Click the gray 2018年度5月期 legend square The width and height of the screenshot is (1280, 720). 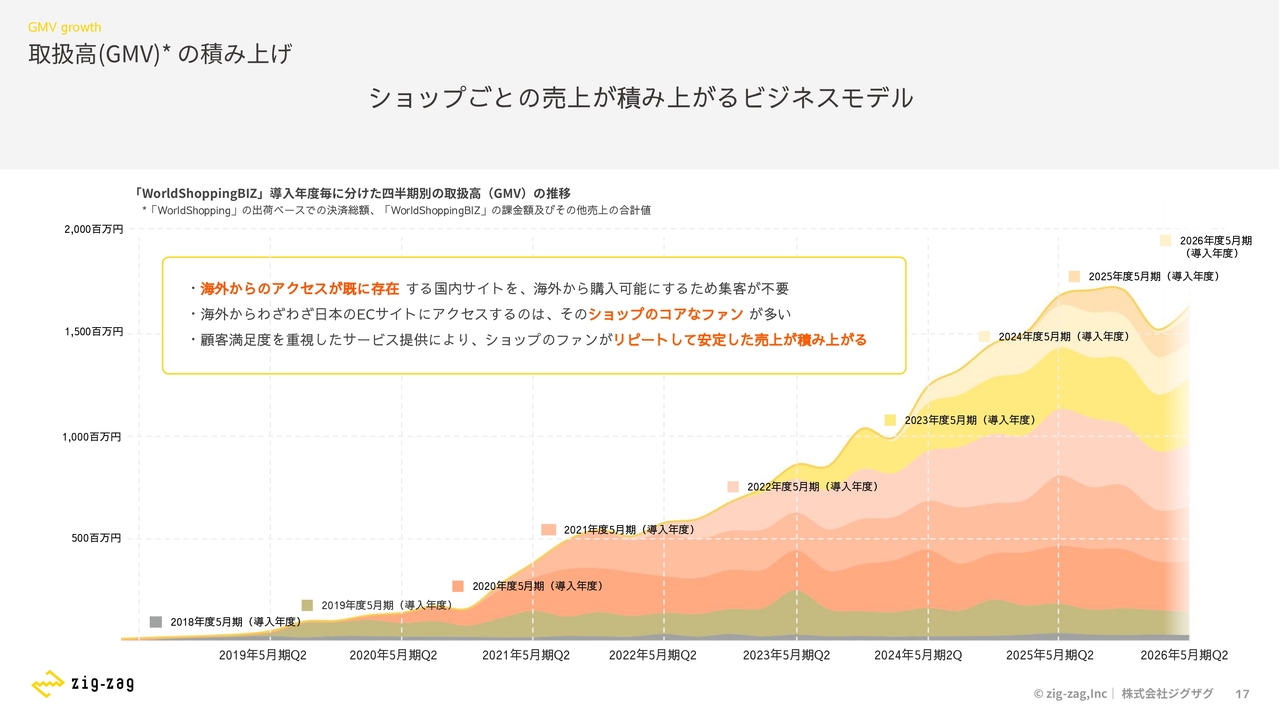155,622
